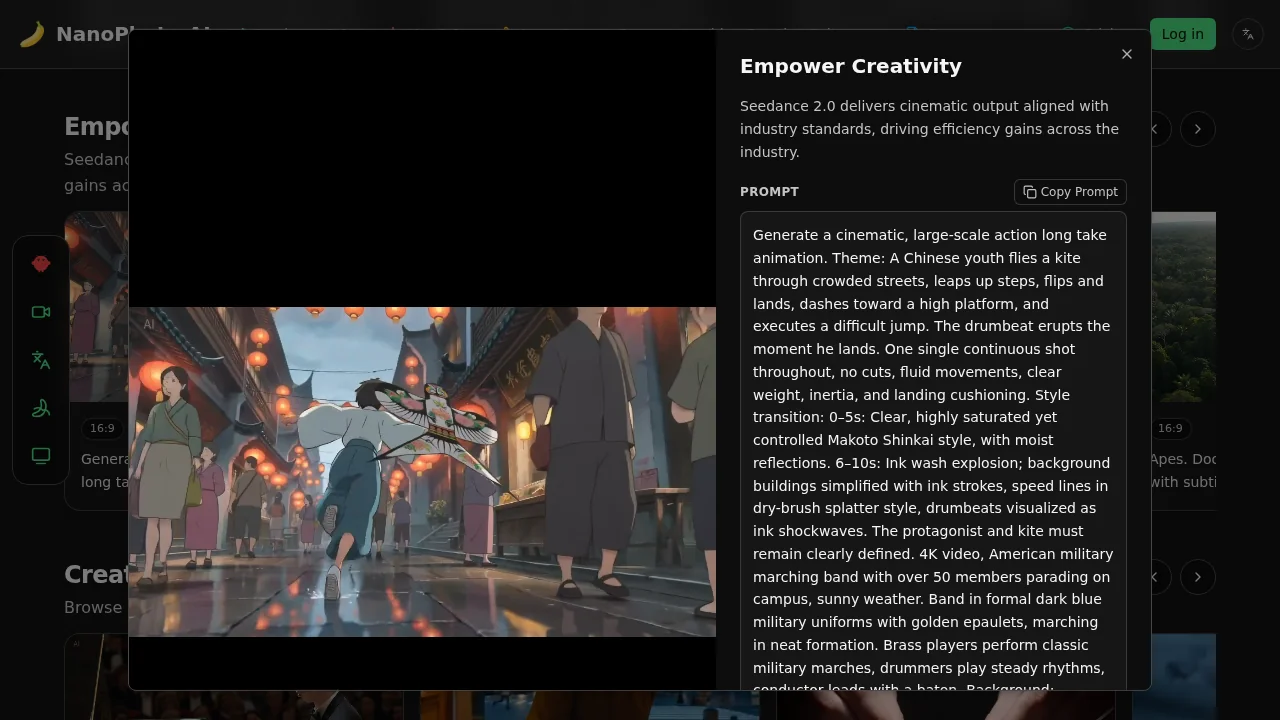Click the NanoPhoto banana logo
Image resolution: width=1280 pixels, height=720 pixels.
click(32, 34)
